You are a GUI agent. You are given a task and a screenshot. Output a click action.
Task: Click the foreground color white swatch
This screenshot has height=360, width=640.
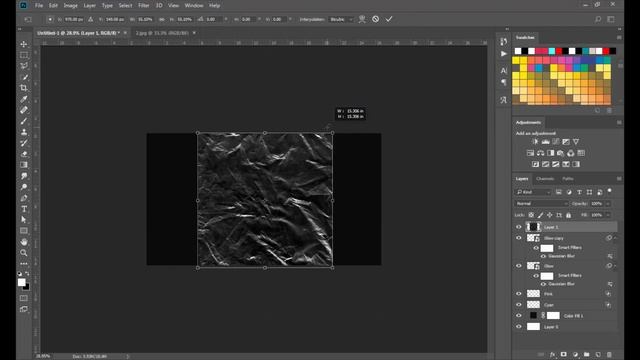(22, 282)
